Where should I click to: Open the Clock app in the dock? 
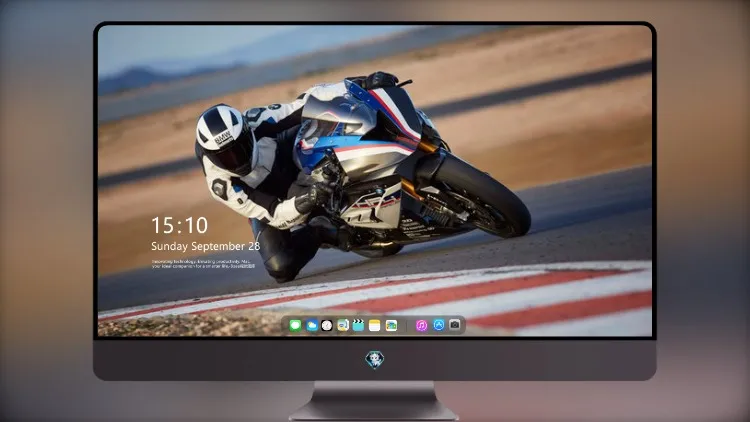327,325
